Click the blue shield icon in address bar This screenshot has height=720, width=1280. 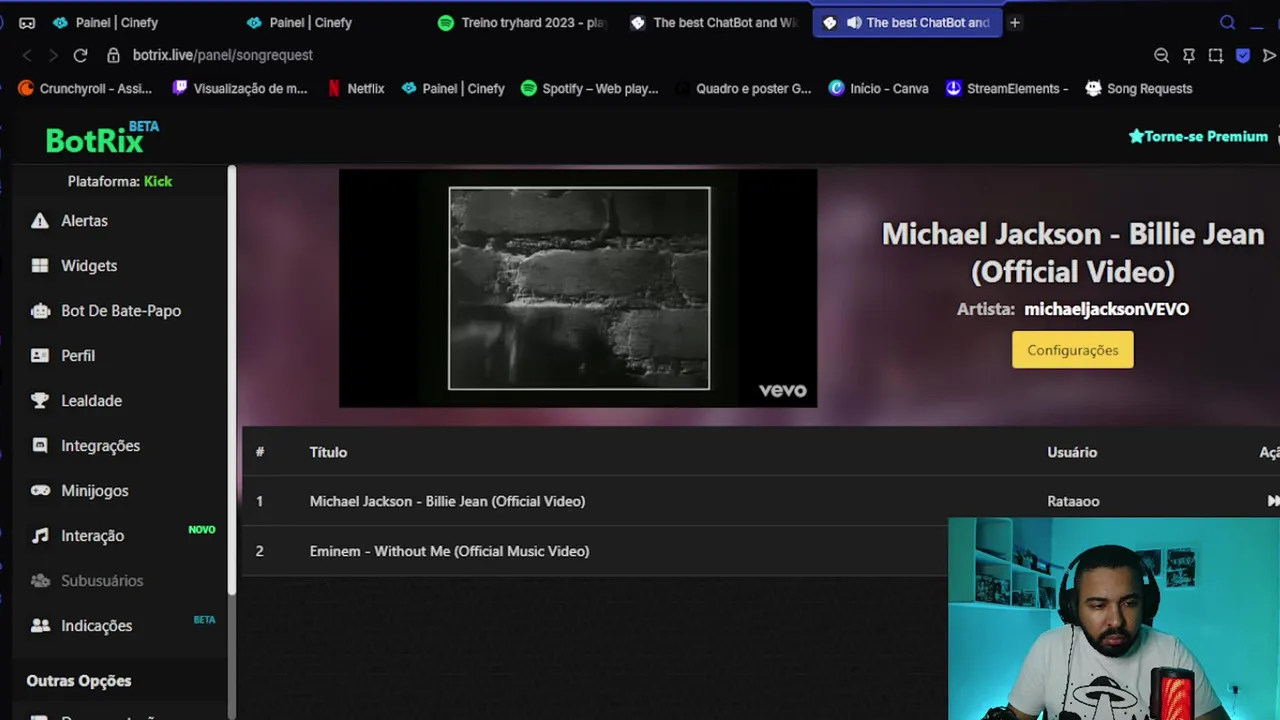coord(1243,55)
